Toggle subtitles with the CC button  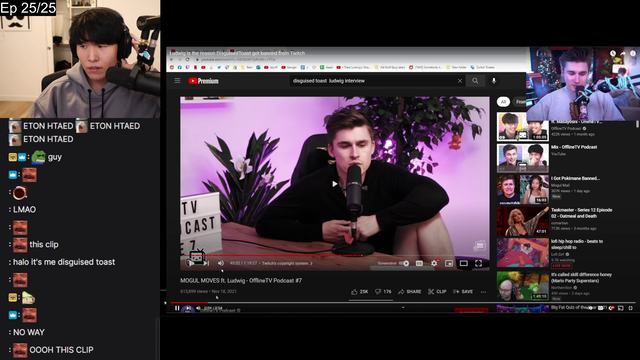[419, 263]
